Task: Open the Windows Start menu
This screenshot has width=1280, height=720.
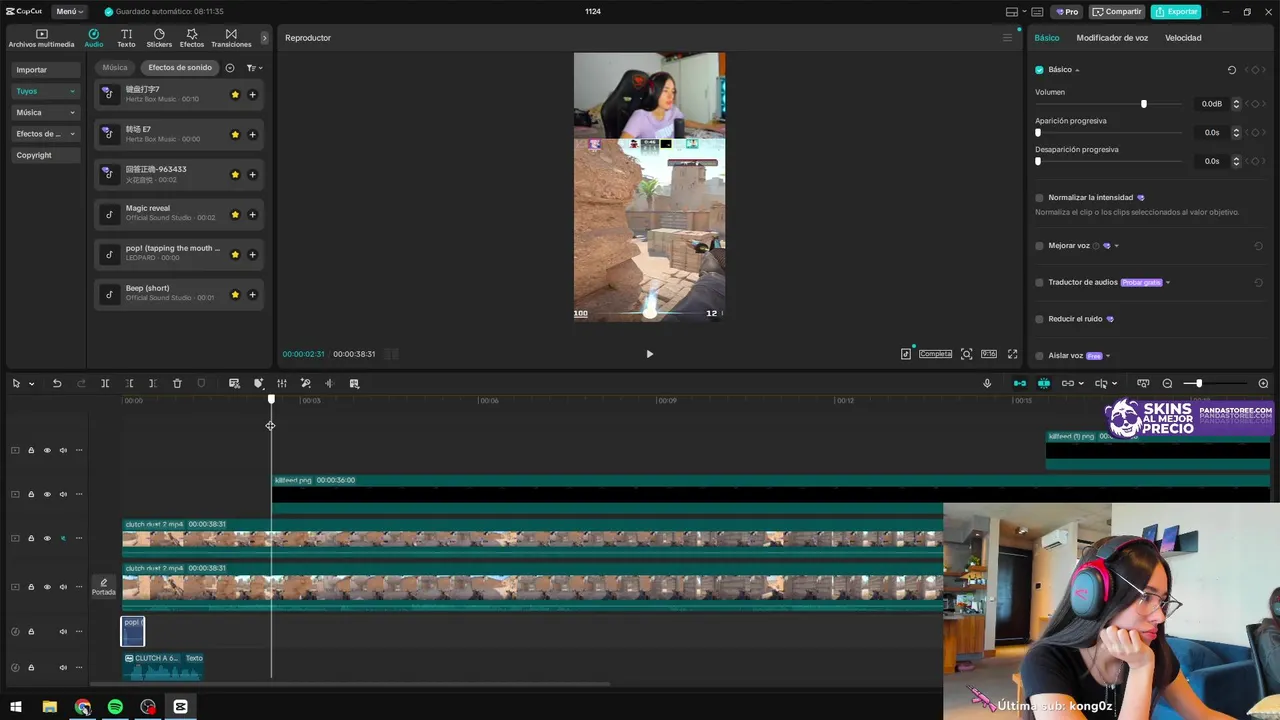Action: click(16, 707)
